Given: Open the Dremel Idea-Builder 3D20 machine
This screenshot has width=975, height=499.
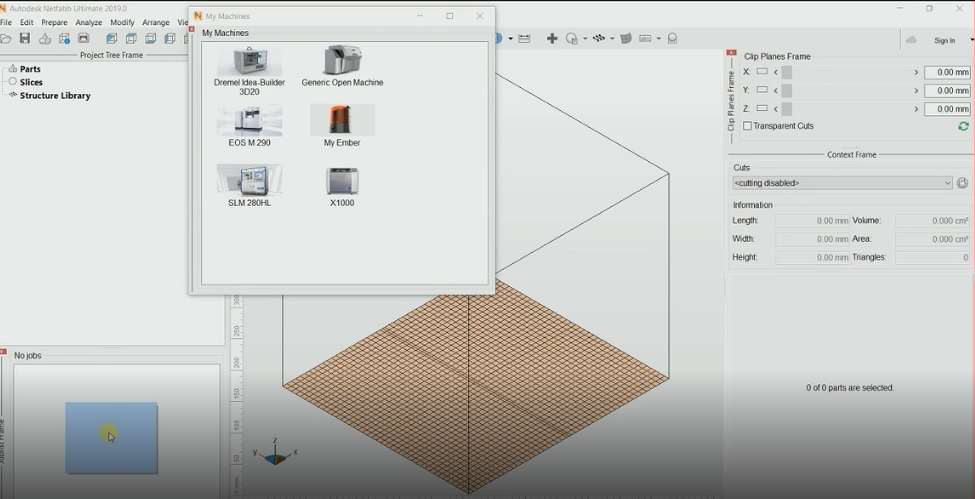Looking at the screenshot, I should [x=249, y=70].
